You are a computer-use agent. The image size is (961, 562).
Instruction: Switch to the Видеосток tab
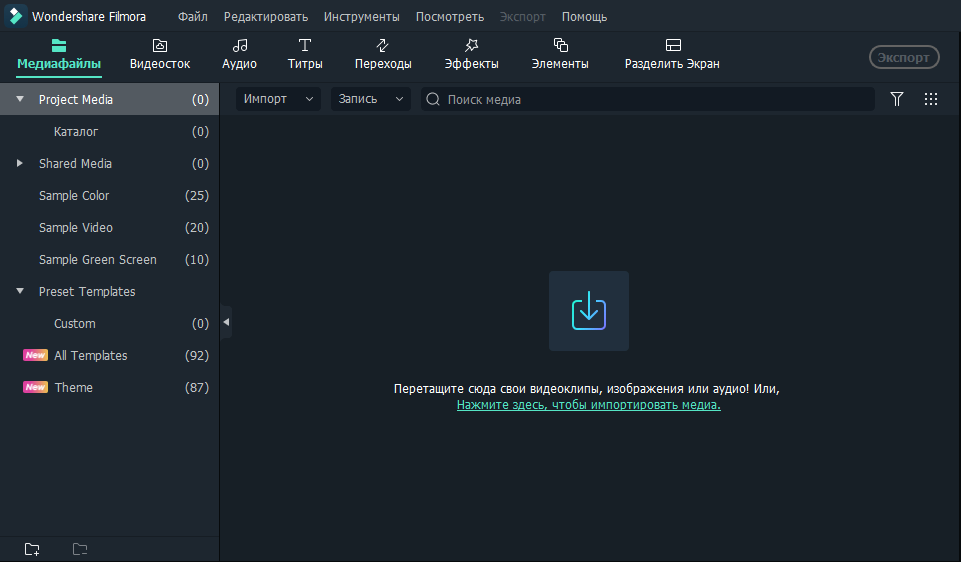click(160, 55)
